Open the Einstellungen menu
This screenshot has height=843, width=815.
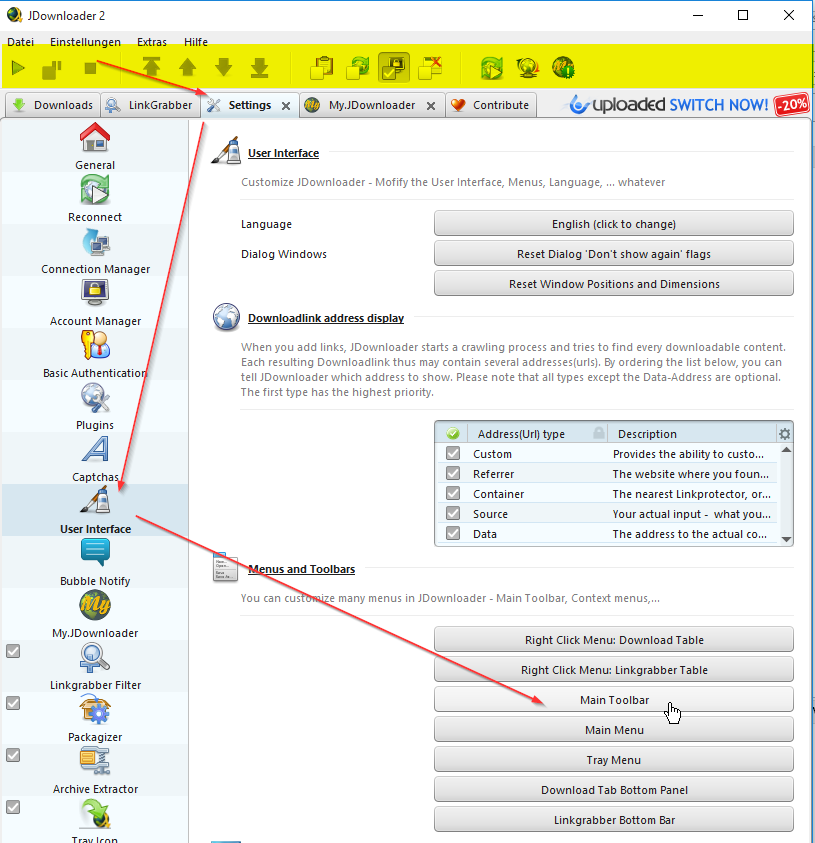[x=85, y=42]
